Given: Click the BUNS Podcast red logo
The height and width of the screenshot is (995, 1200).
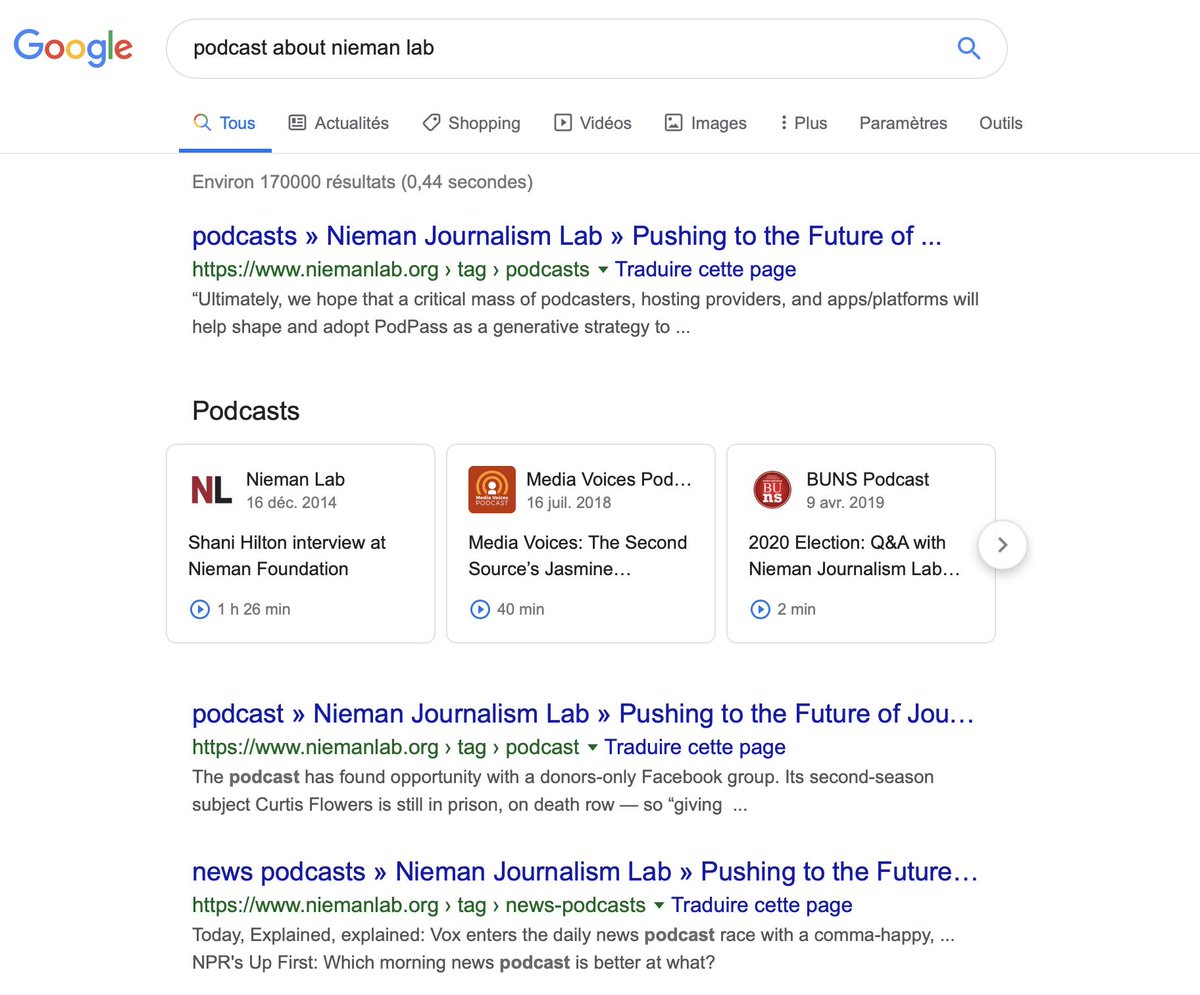Looking at the screenshot, I should (x=772, y=490).
